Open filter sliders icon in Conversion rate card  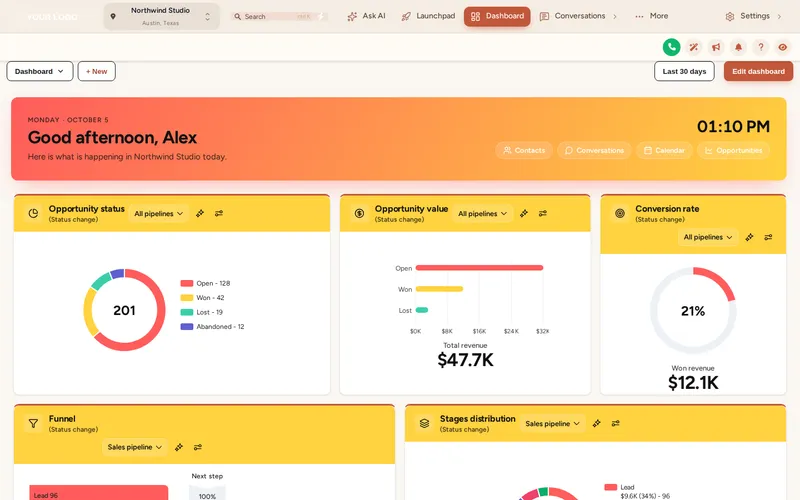[768, 237]
